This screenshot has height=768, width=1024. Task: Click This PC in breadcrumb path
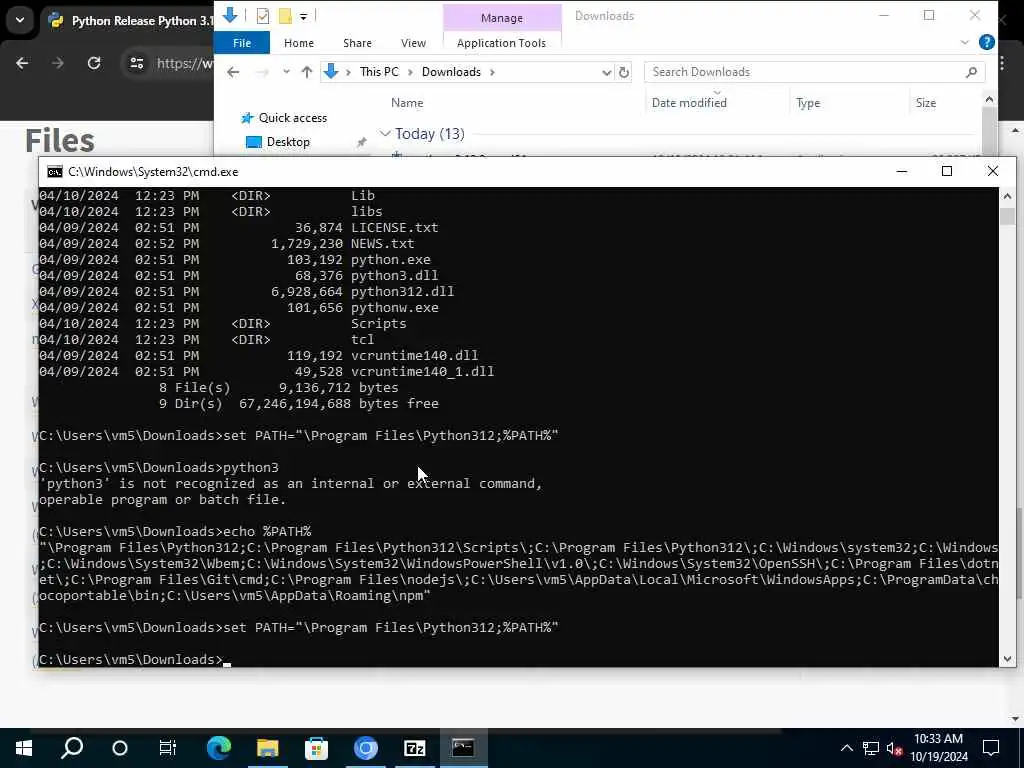(379, 72)
